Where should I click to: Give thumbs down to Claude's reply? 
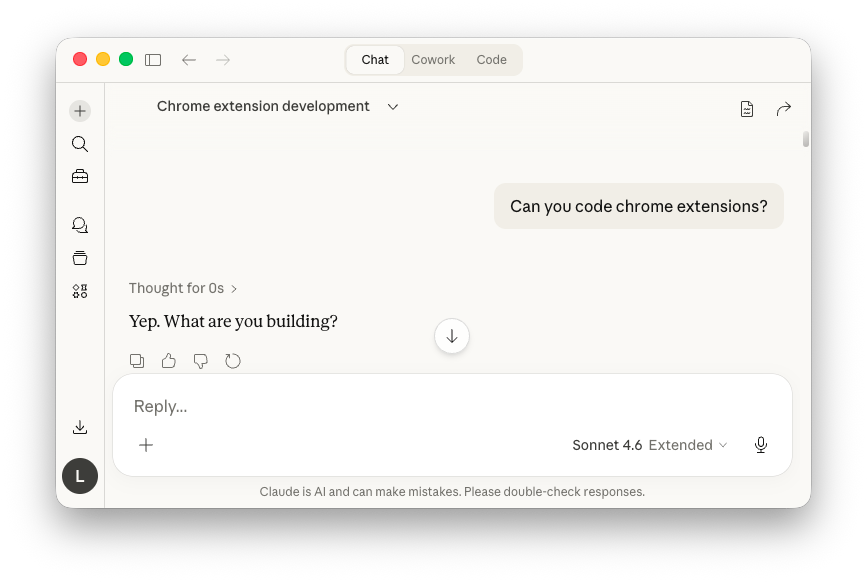pos(200,360)
